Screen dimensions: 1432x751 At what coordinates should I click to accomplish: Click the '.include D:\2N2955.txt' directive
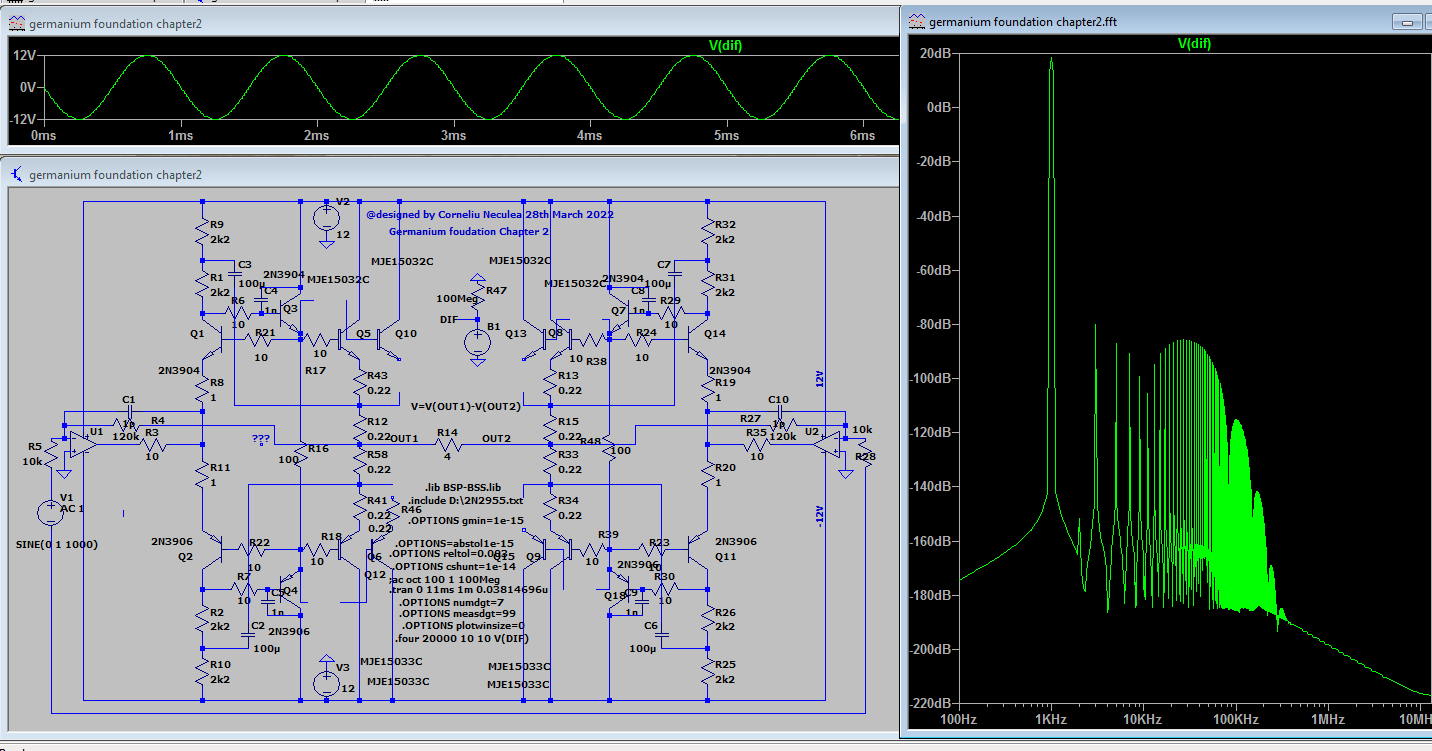[x=465, y=500]
